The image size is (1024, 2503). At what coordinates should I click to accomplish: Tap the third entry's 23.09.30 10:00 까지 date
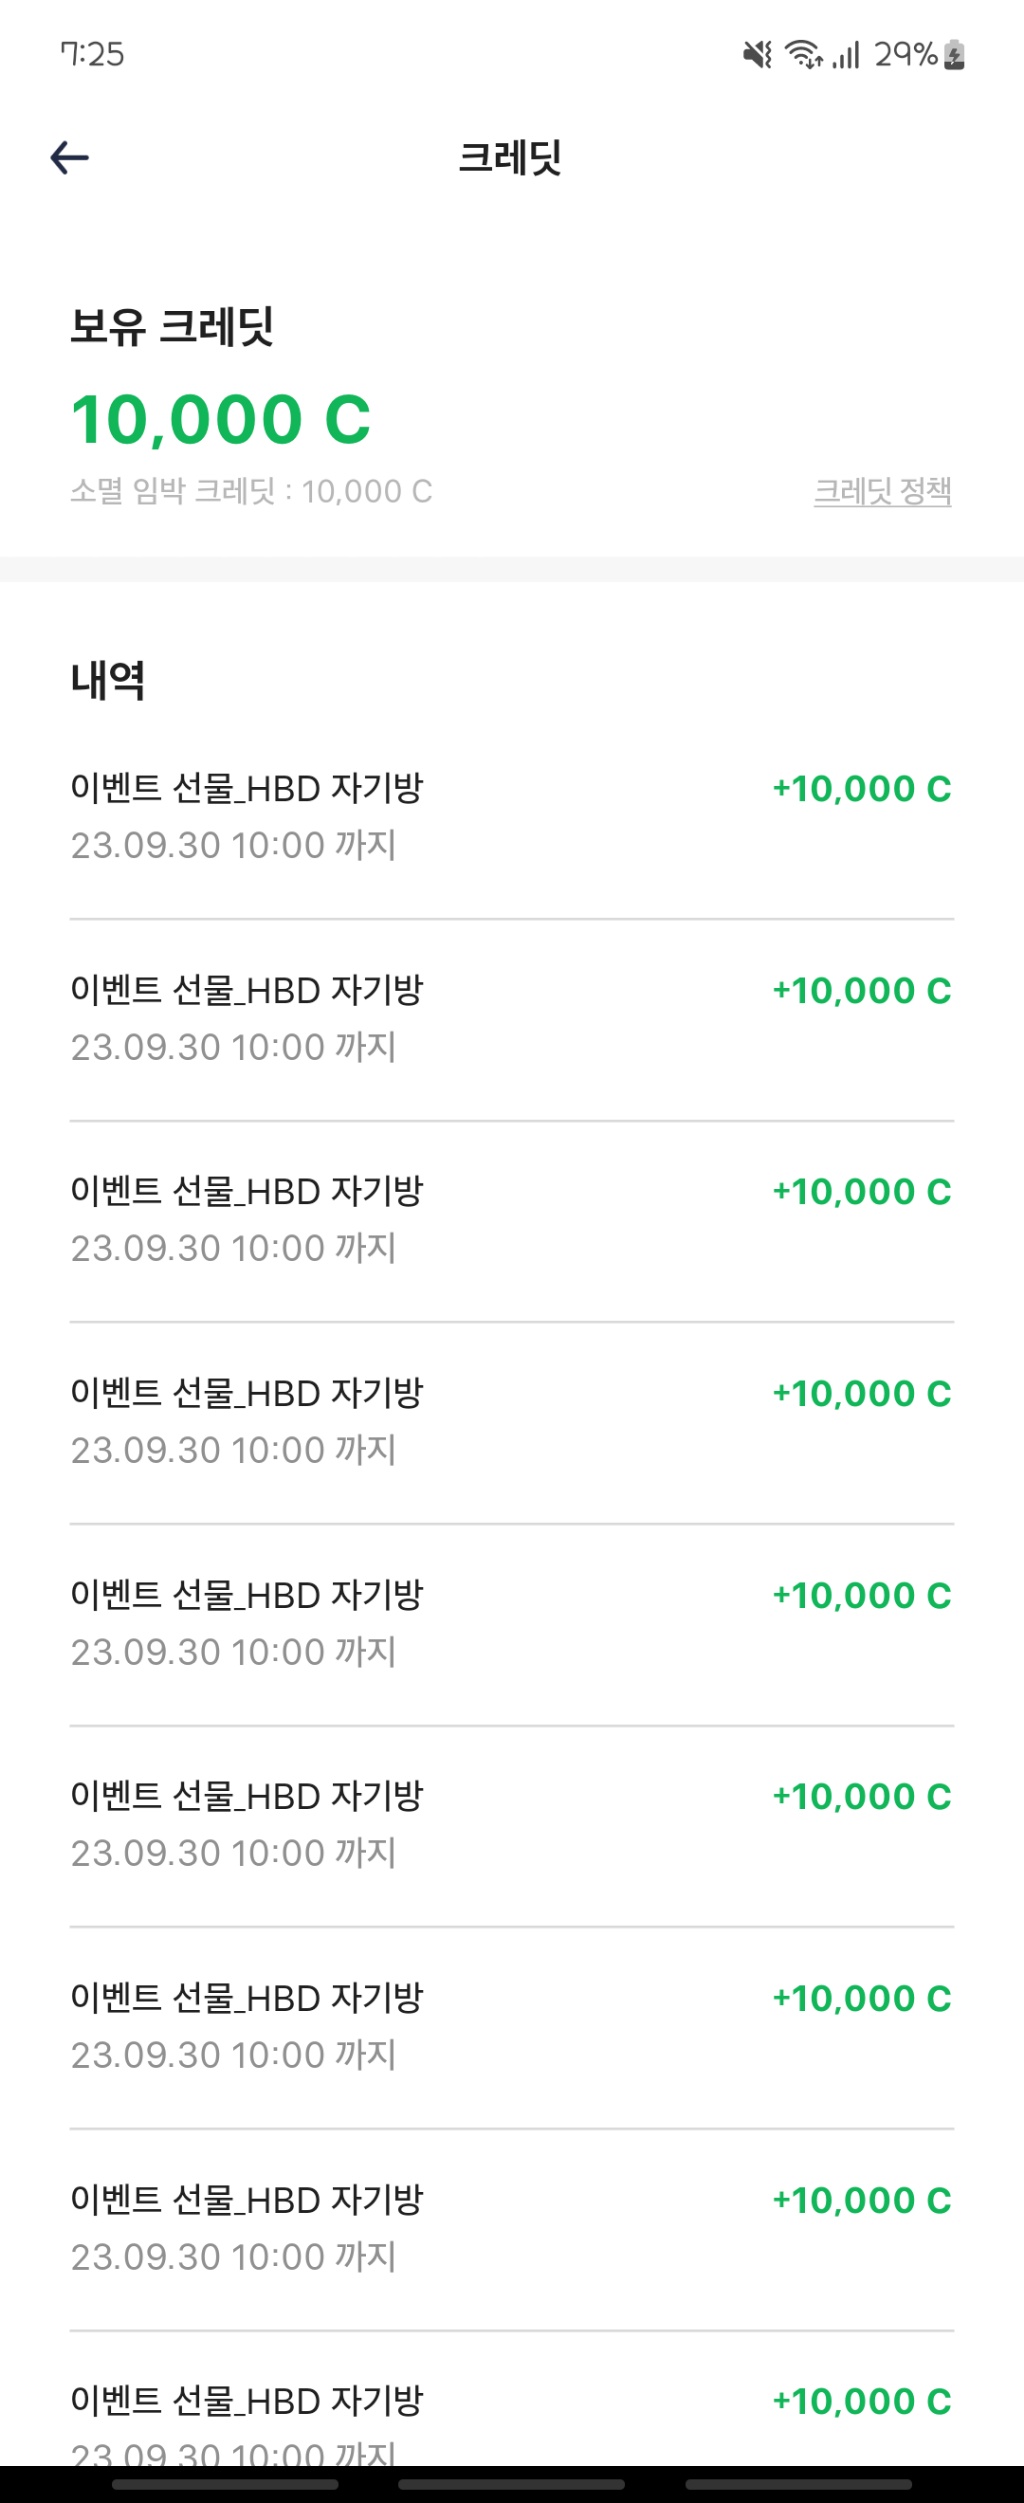click(x=233, y=1248)
